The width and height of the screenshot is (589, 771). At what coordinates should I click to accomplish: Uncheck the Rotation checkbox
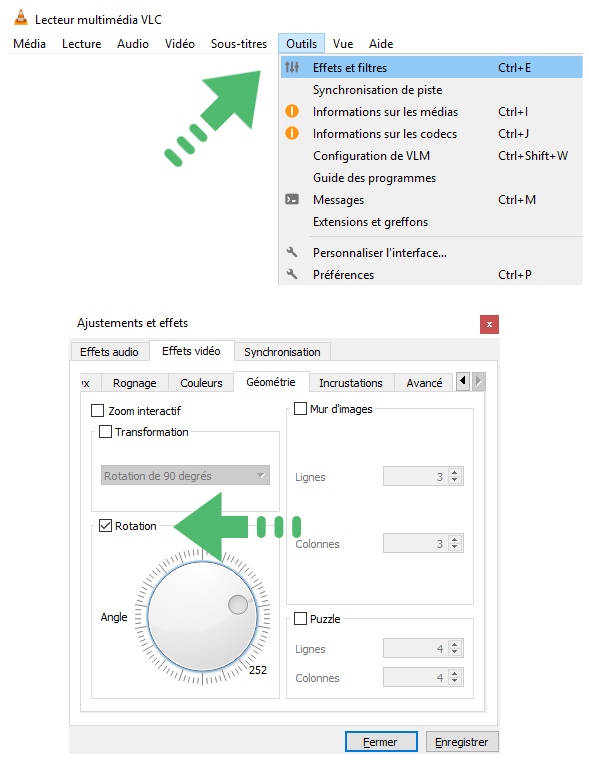tap(105, 526)
